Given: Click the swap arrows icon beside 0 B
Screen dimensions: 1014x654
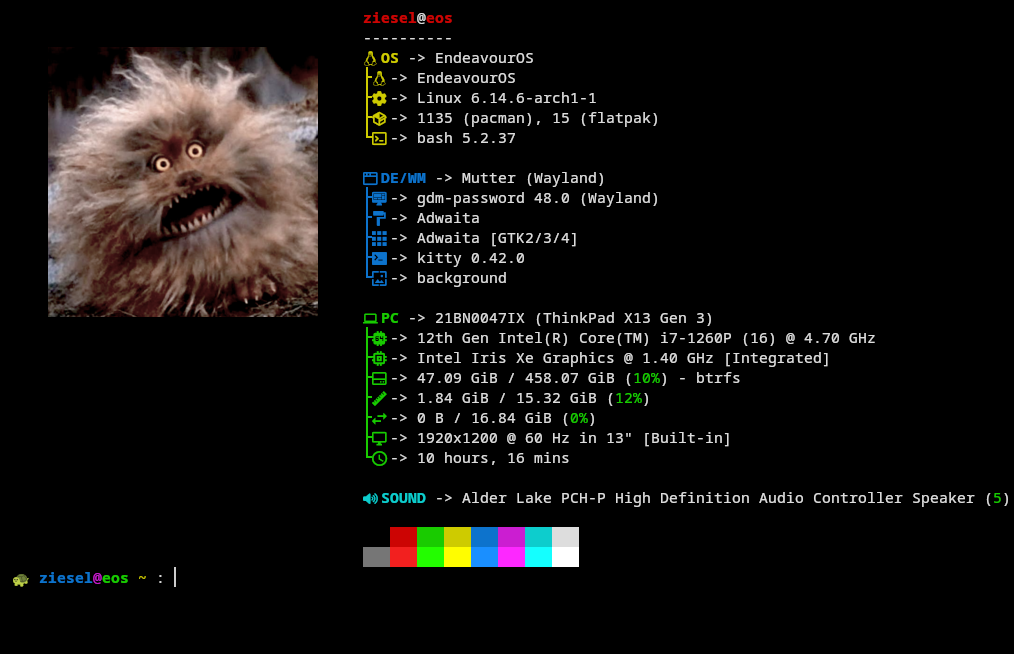Looking at the screenshot, I should coord(379,419).
